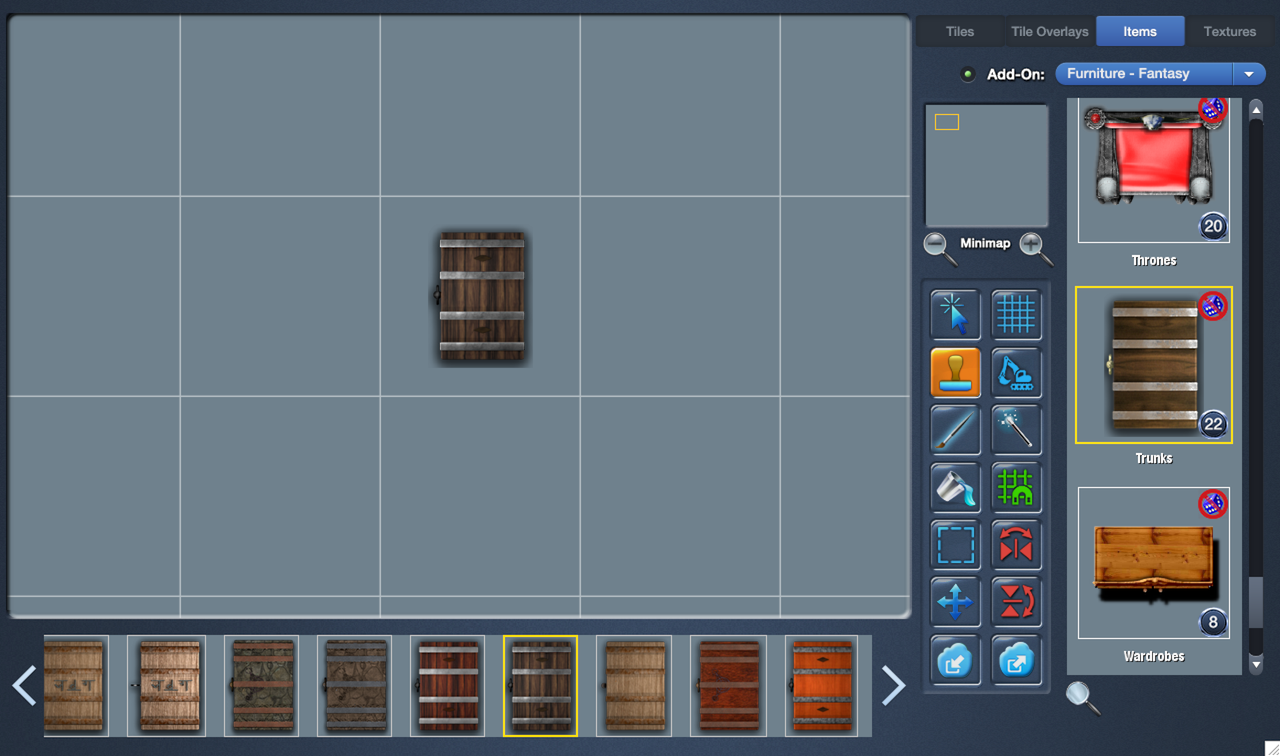
Task: Expand the next page of trunk thumbnails
Action: coord(893,685)
